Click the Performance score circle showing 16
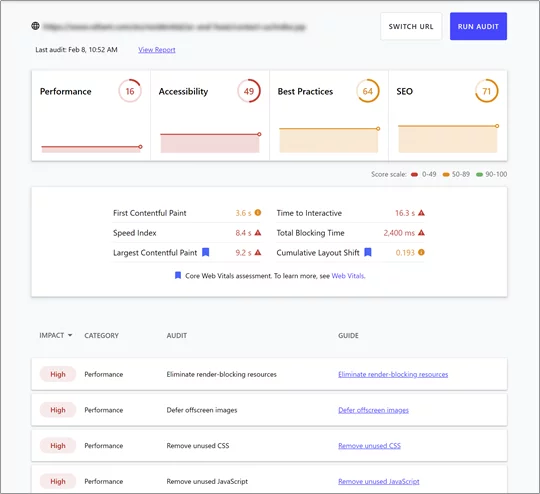 (x=130, y=91)
